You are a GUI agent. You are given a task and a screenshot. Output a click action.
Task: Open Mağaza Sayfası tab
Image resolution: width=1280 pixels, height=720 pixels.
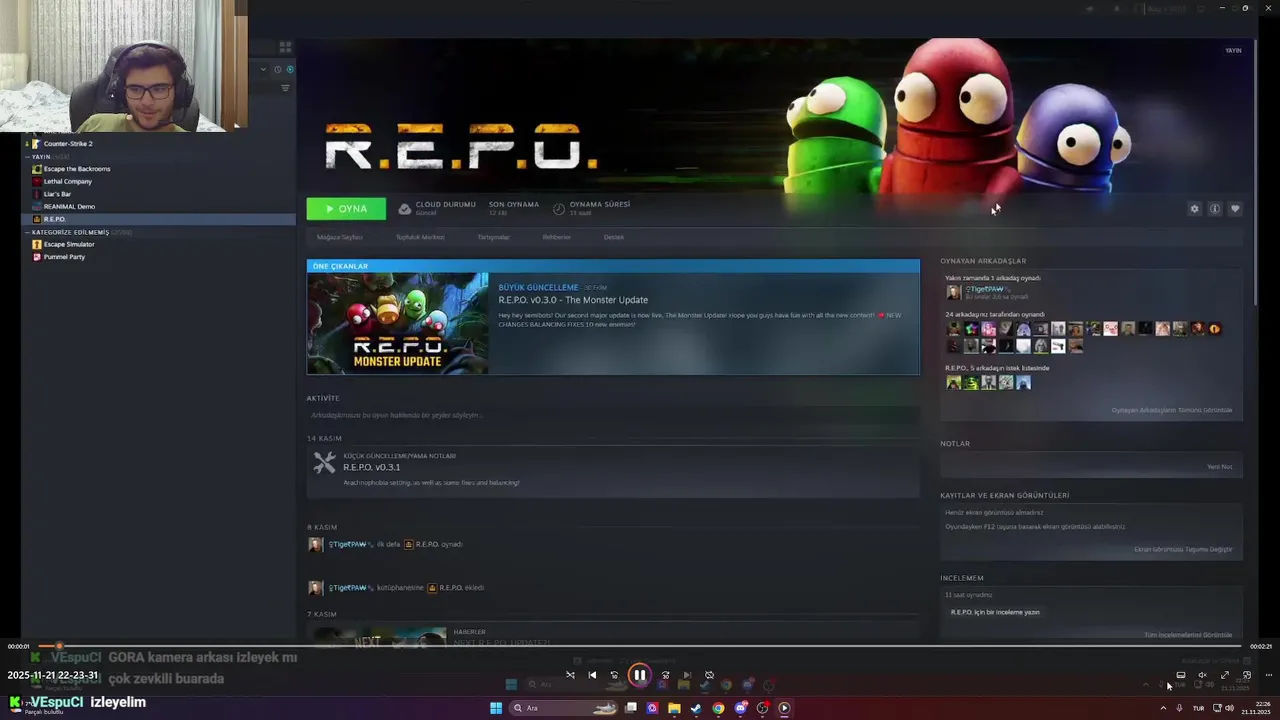coord(339,237)
